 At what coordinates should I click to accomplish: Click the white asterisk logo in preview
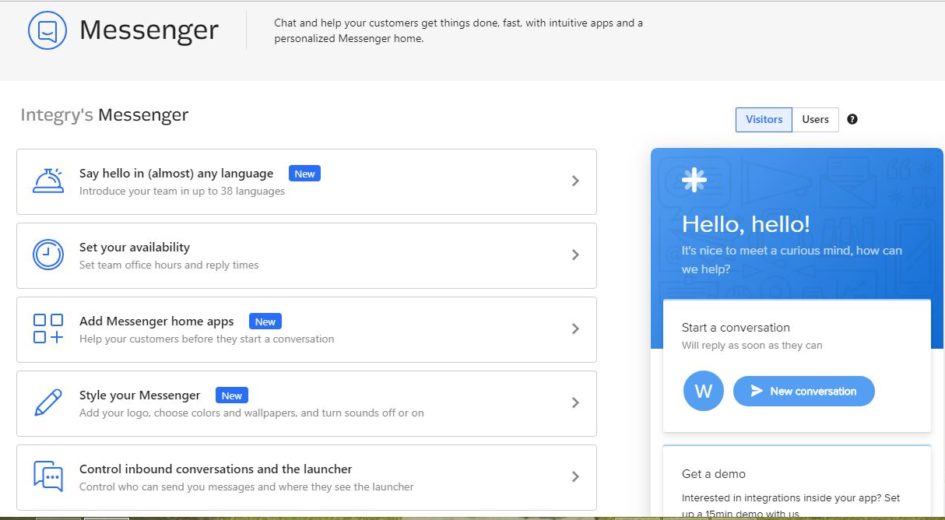pyautogui.click(x=694, y=180)
